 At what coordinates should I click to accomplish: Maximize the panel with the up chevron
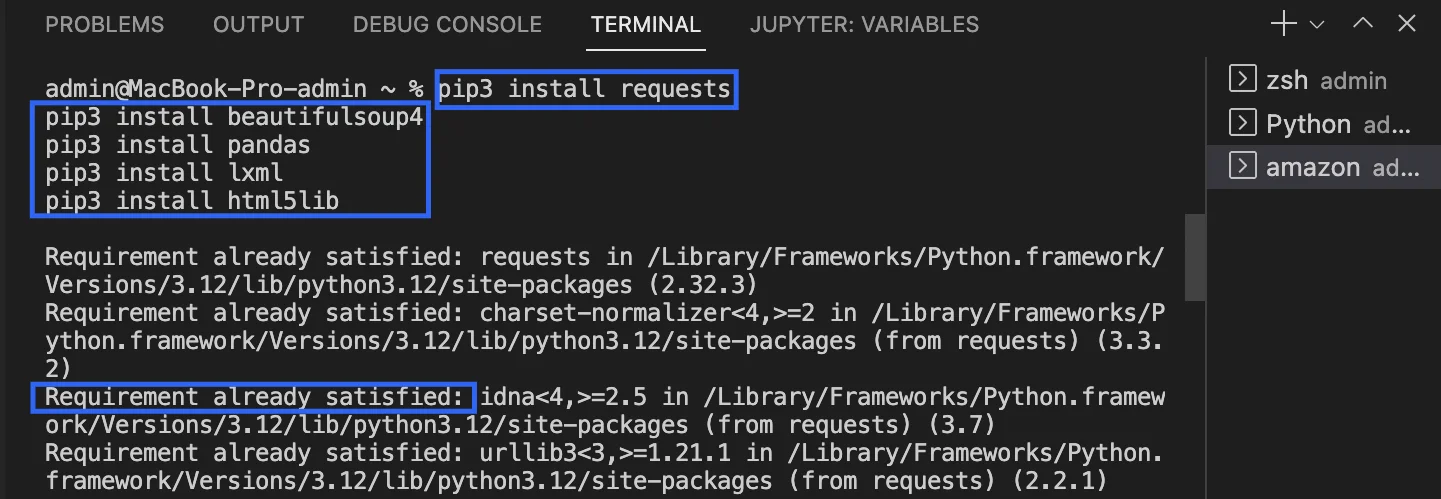1363,24
